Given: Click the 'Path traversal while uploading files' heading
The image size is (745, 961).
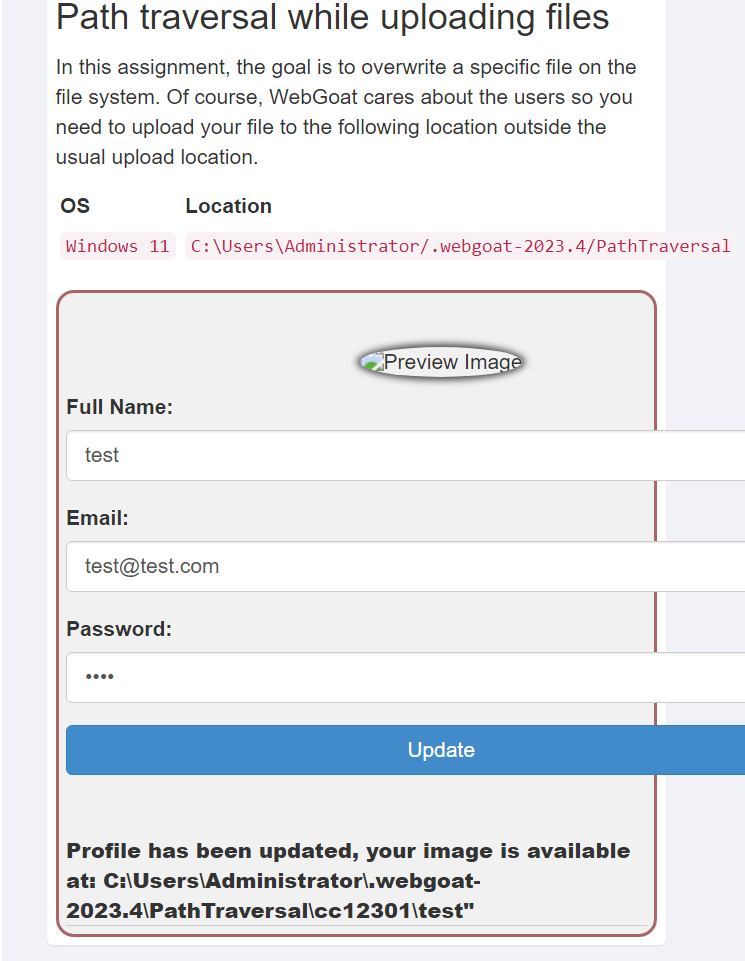Looking at the screenshot, I should point(333,17).
